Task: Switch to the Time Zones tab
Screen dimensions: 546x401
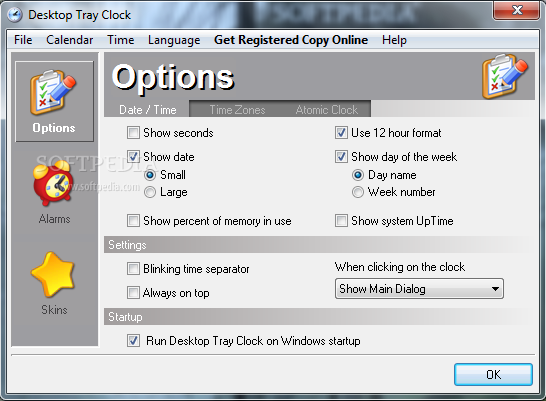Action: [x=237, y=110]
